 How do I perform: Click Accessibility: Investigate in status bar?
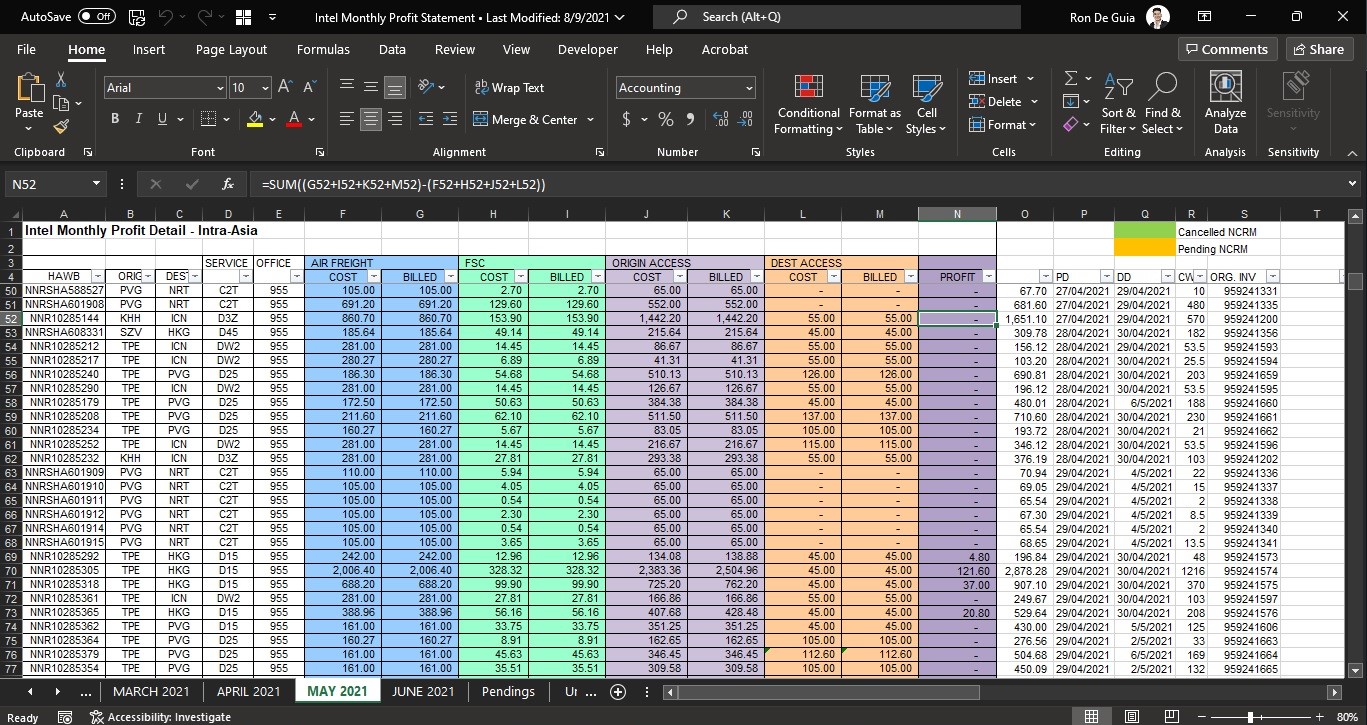click(x=160, y=717)
